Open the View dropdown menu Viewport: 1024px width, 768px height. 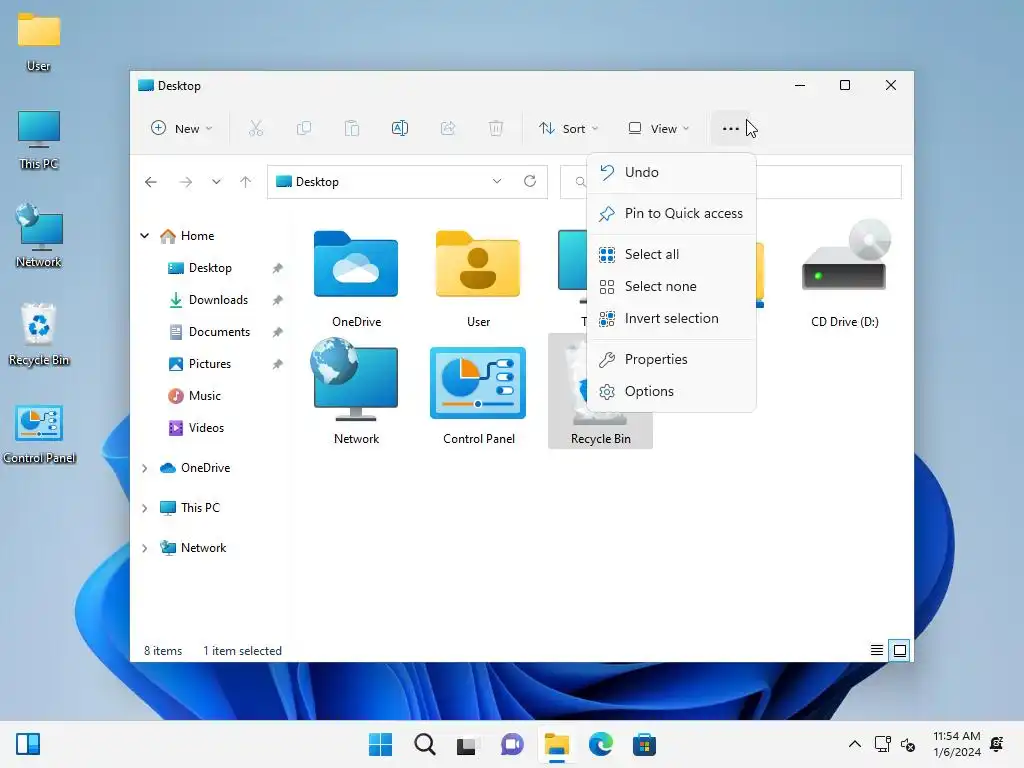point(658,129)
